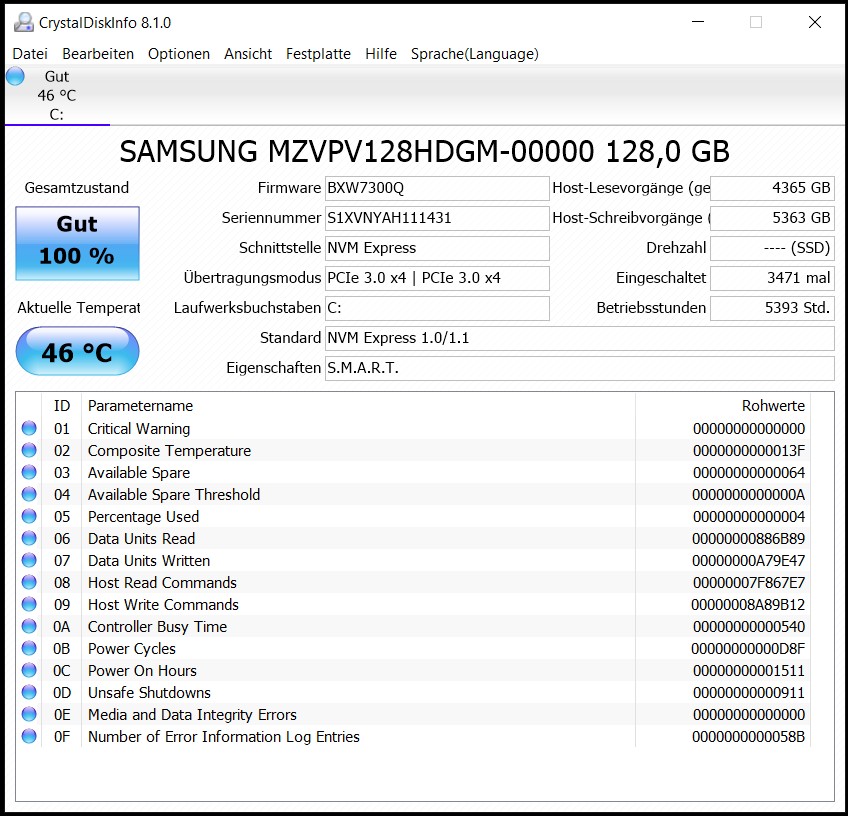The width and height of the screenshot is (848, 816).
Task: Open the Ansicht menu
Action: pos(248,54)
